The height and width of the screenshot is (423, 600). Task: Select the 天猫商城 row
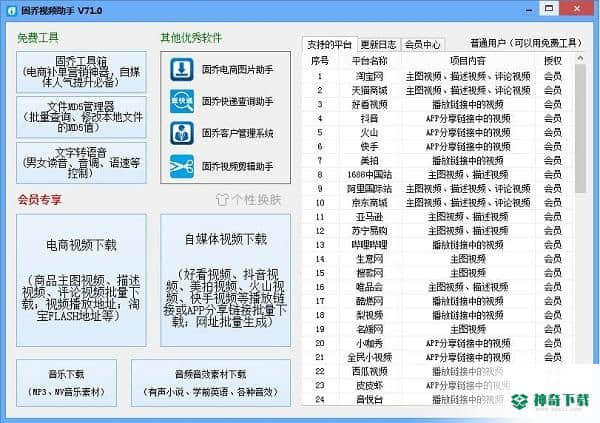(438, 90)
